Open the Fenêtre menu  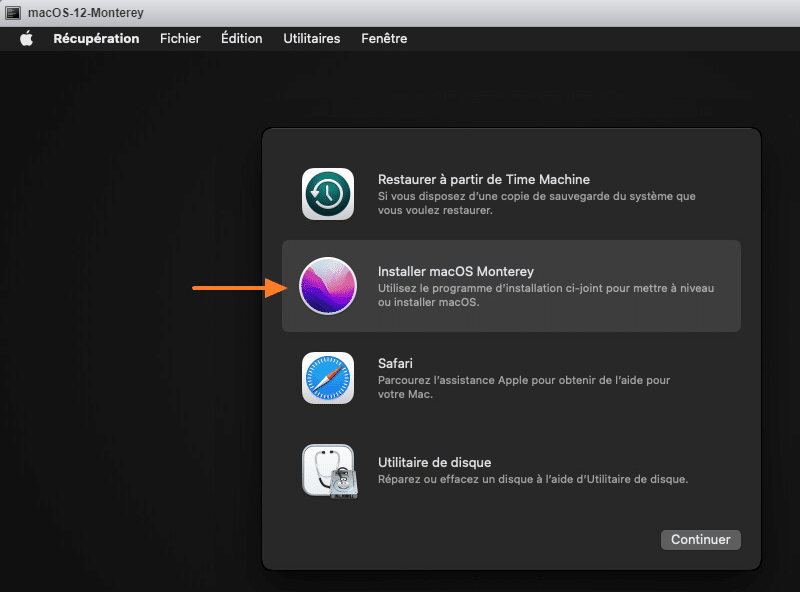click(384, 39)
